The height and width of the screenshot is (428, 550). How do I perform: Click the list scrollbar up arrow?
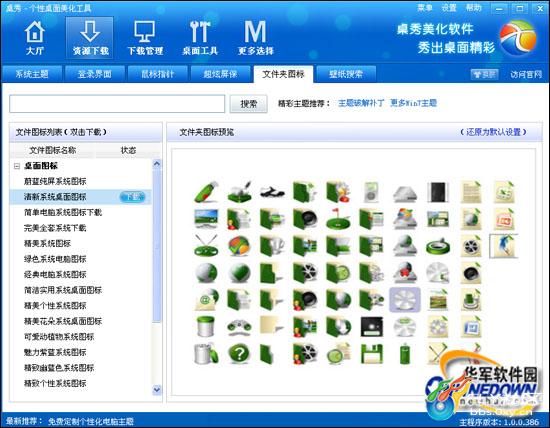point(157,164)
